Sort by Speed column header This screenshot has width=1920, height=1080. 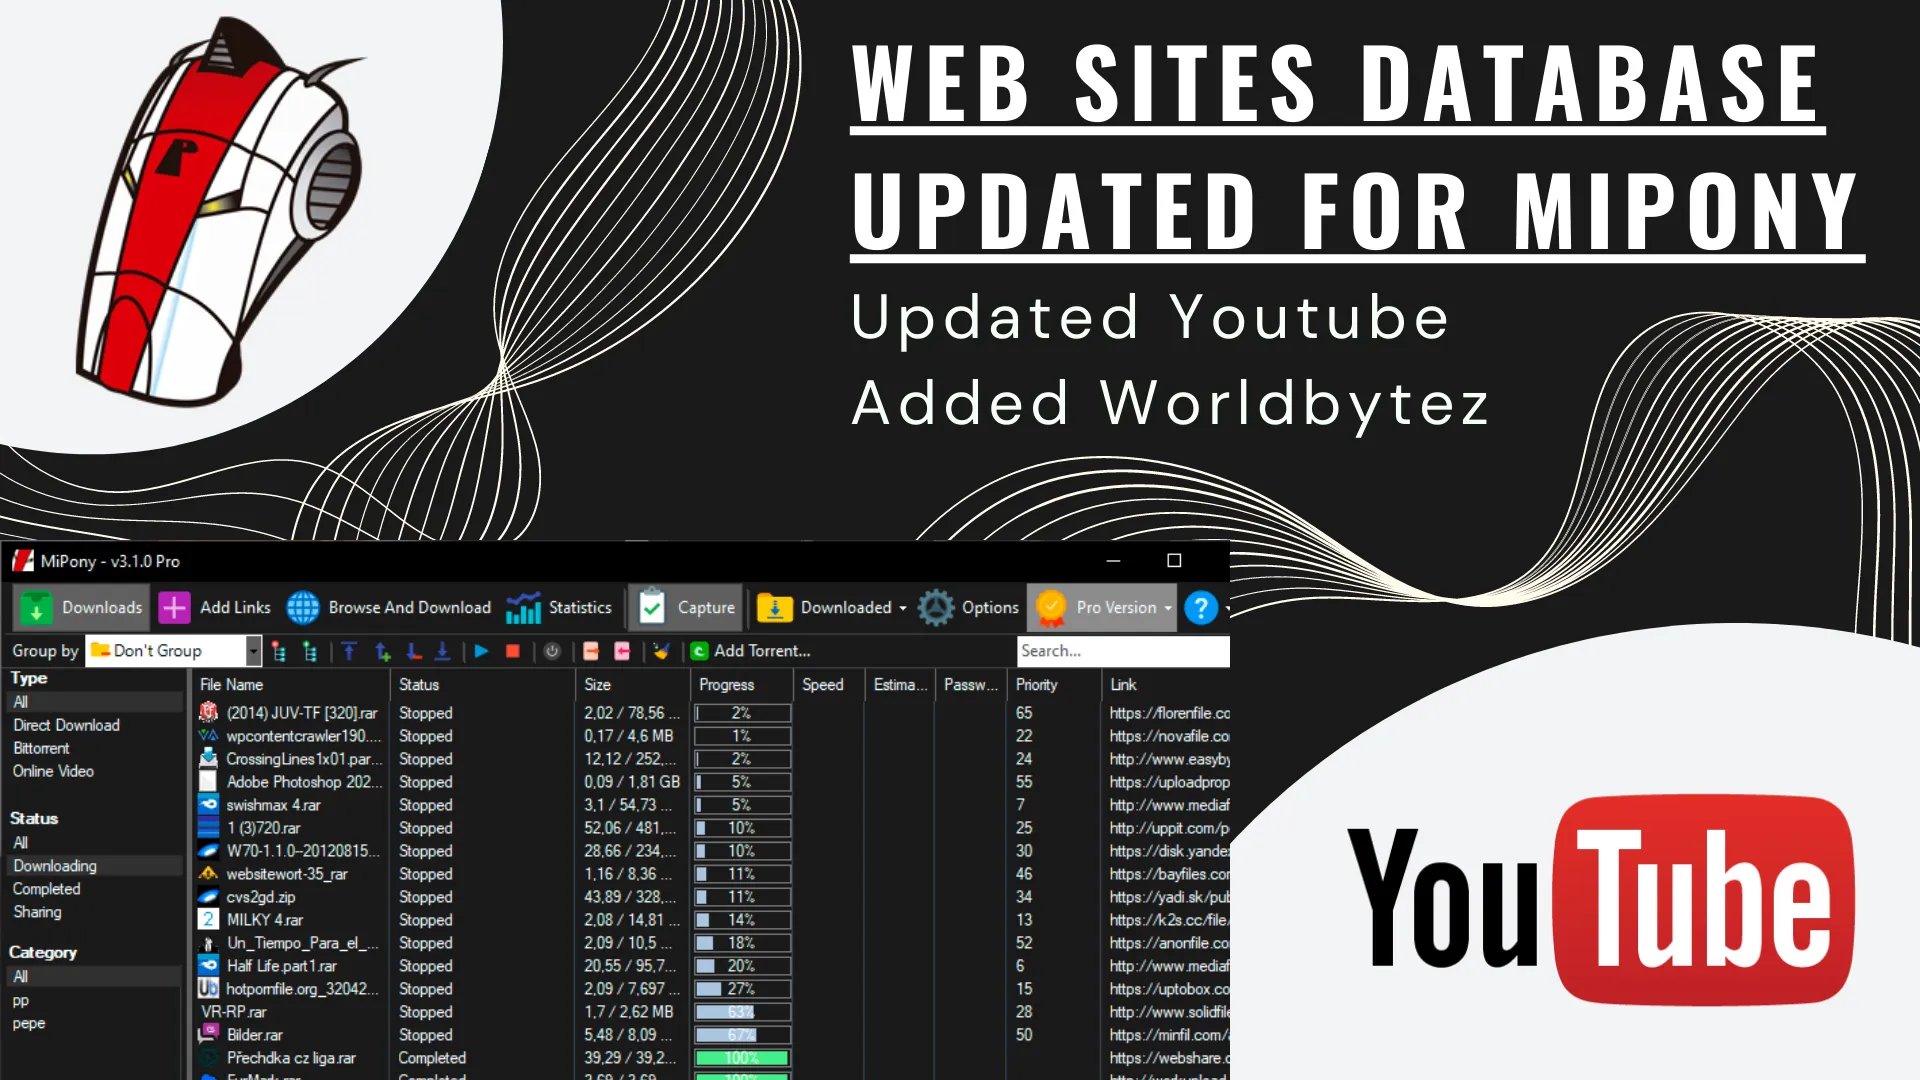pyautogui.click(x=830, y=685)
